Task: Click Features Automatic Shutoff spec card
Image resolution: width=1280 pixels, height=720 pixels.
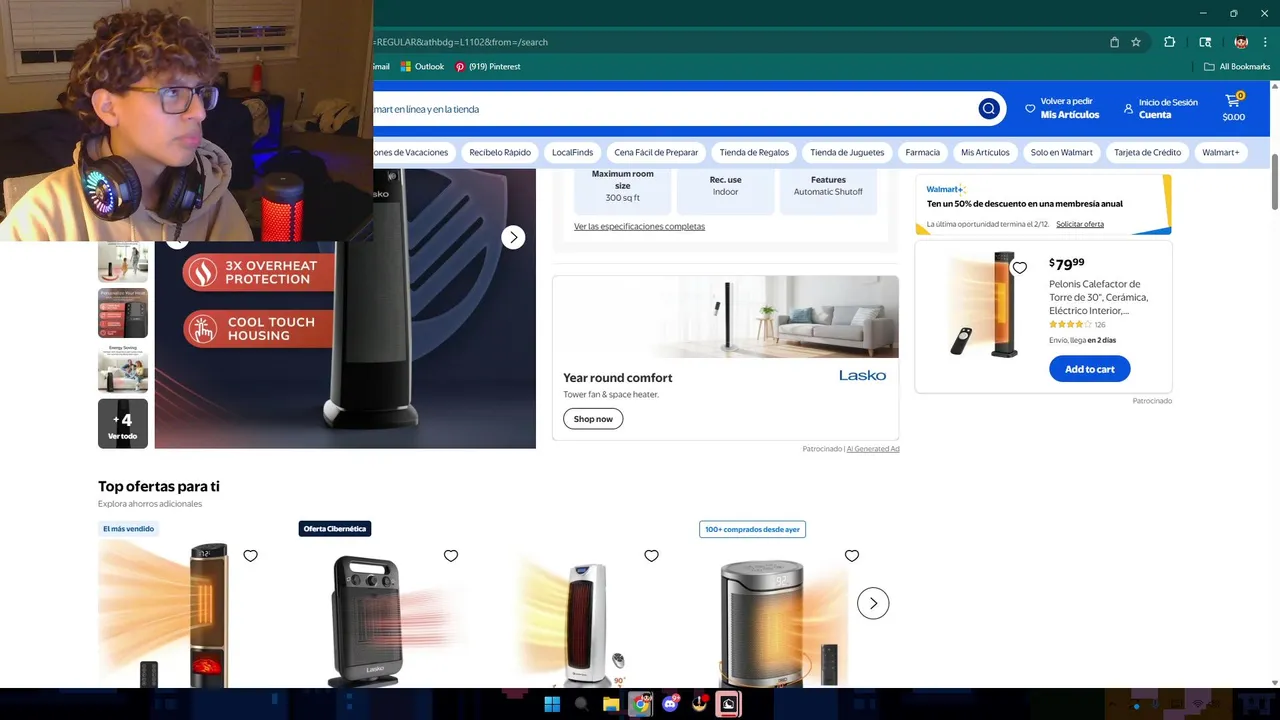Action: [828, 189]
